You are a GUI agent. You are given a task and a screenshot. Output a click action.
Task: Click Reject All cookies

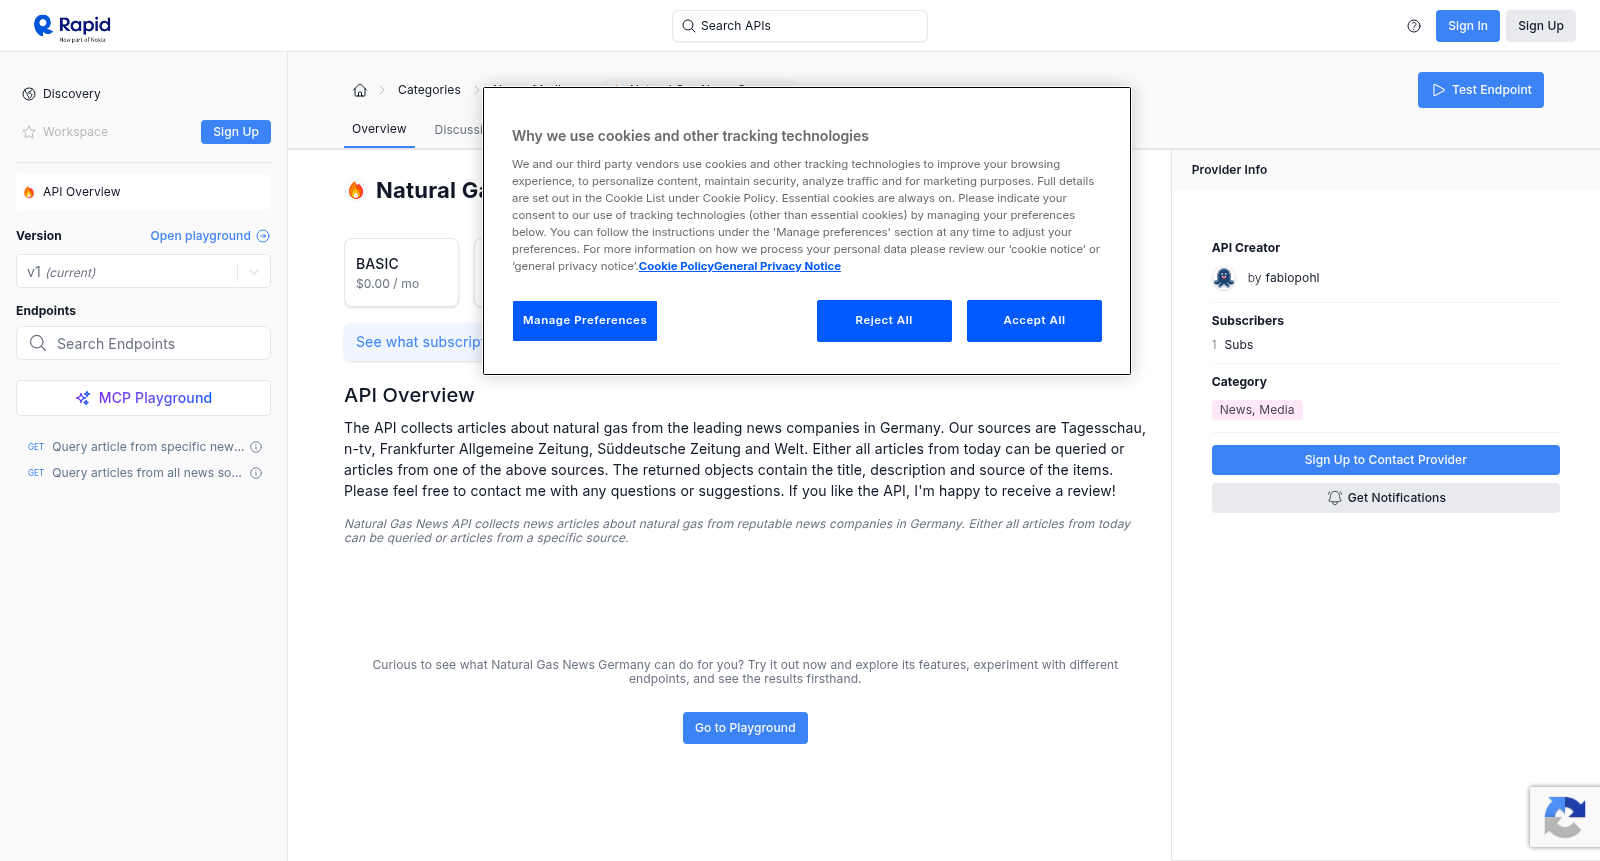pyautogui.click(x=884, y=321)
